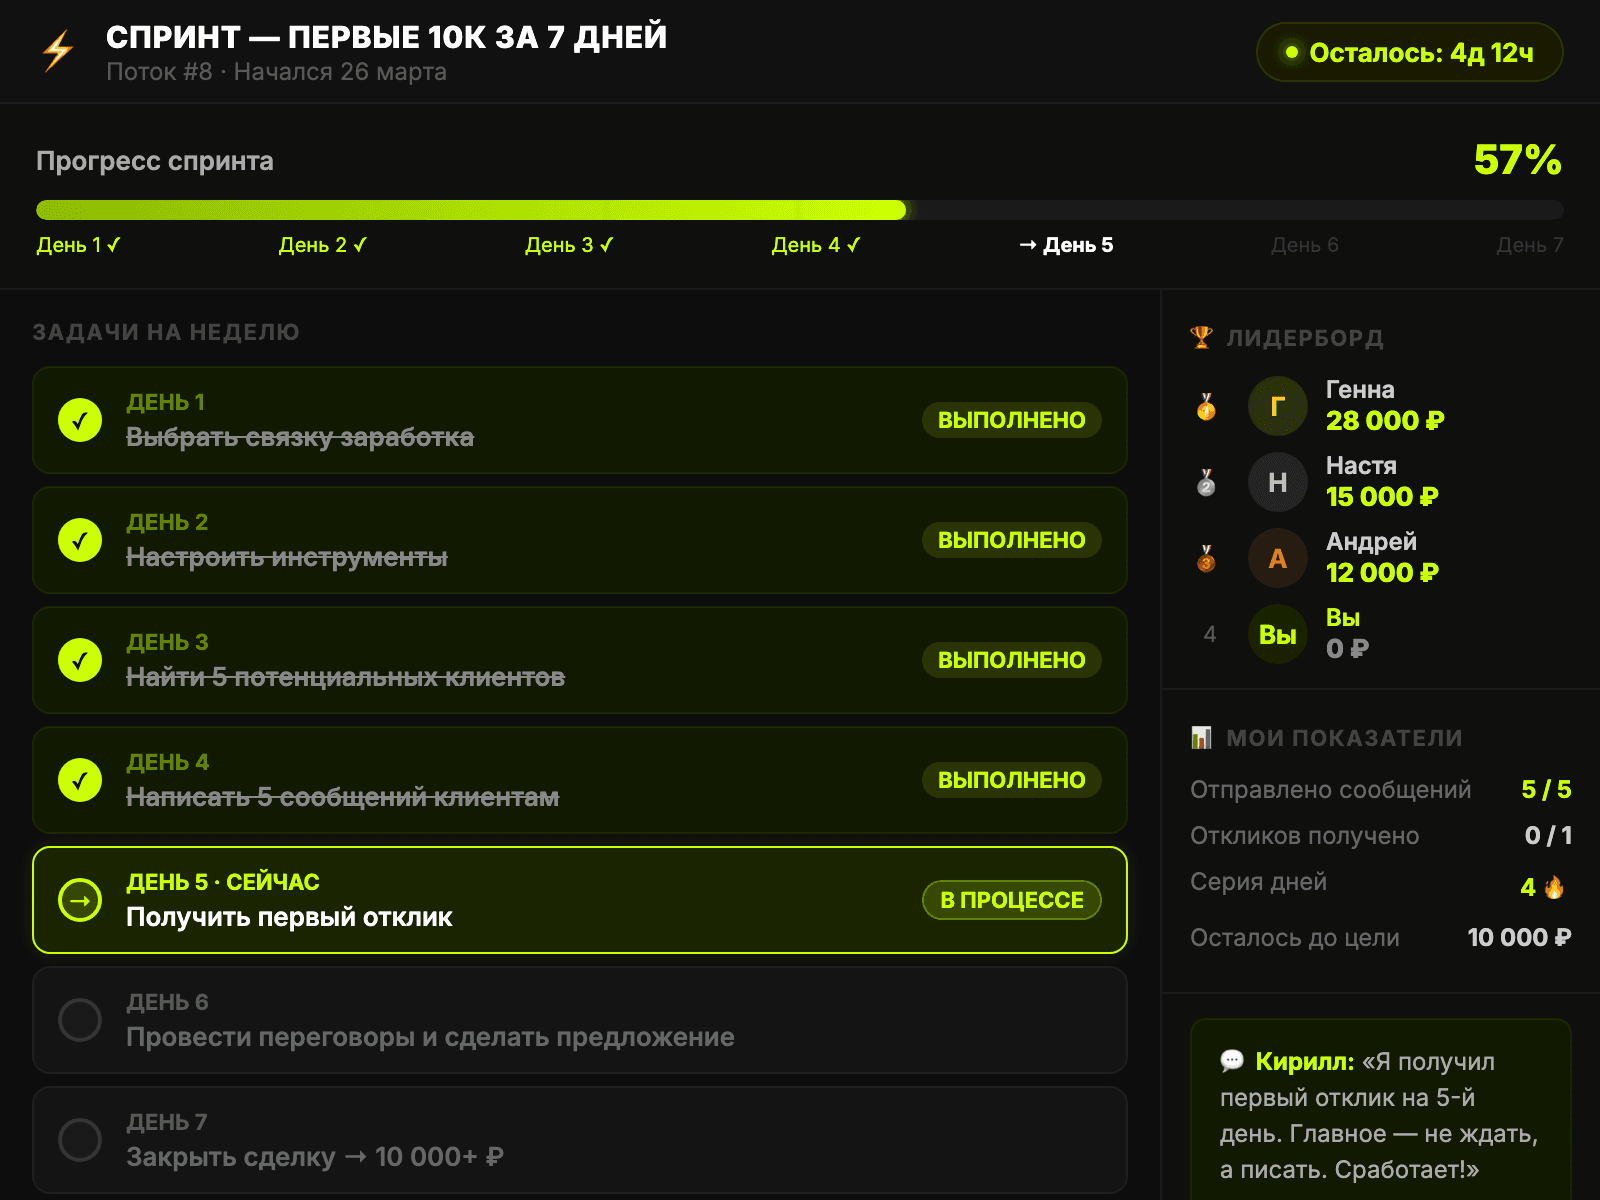Toggle the День 2 completed checkmark

(80, 540)
